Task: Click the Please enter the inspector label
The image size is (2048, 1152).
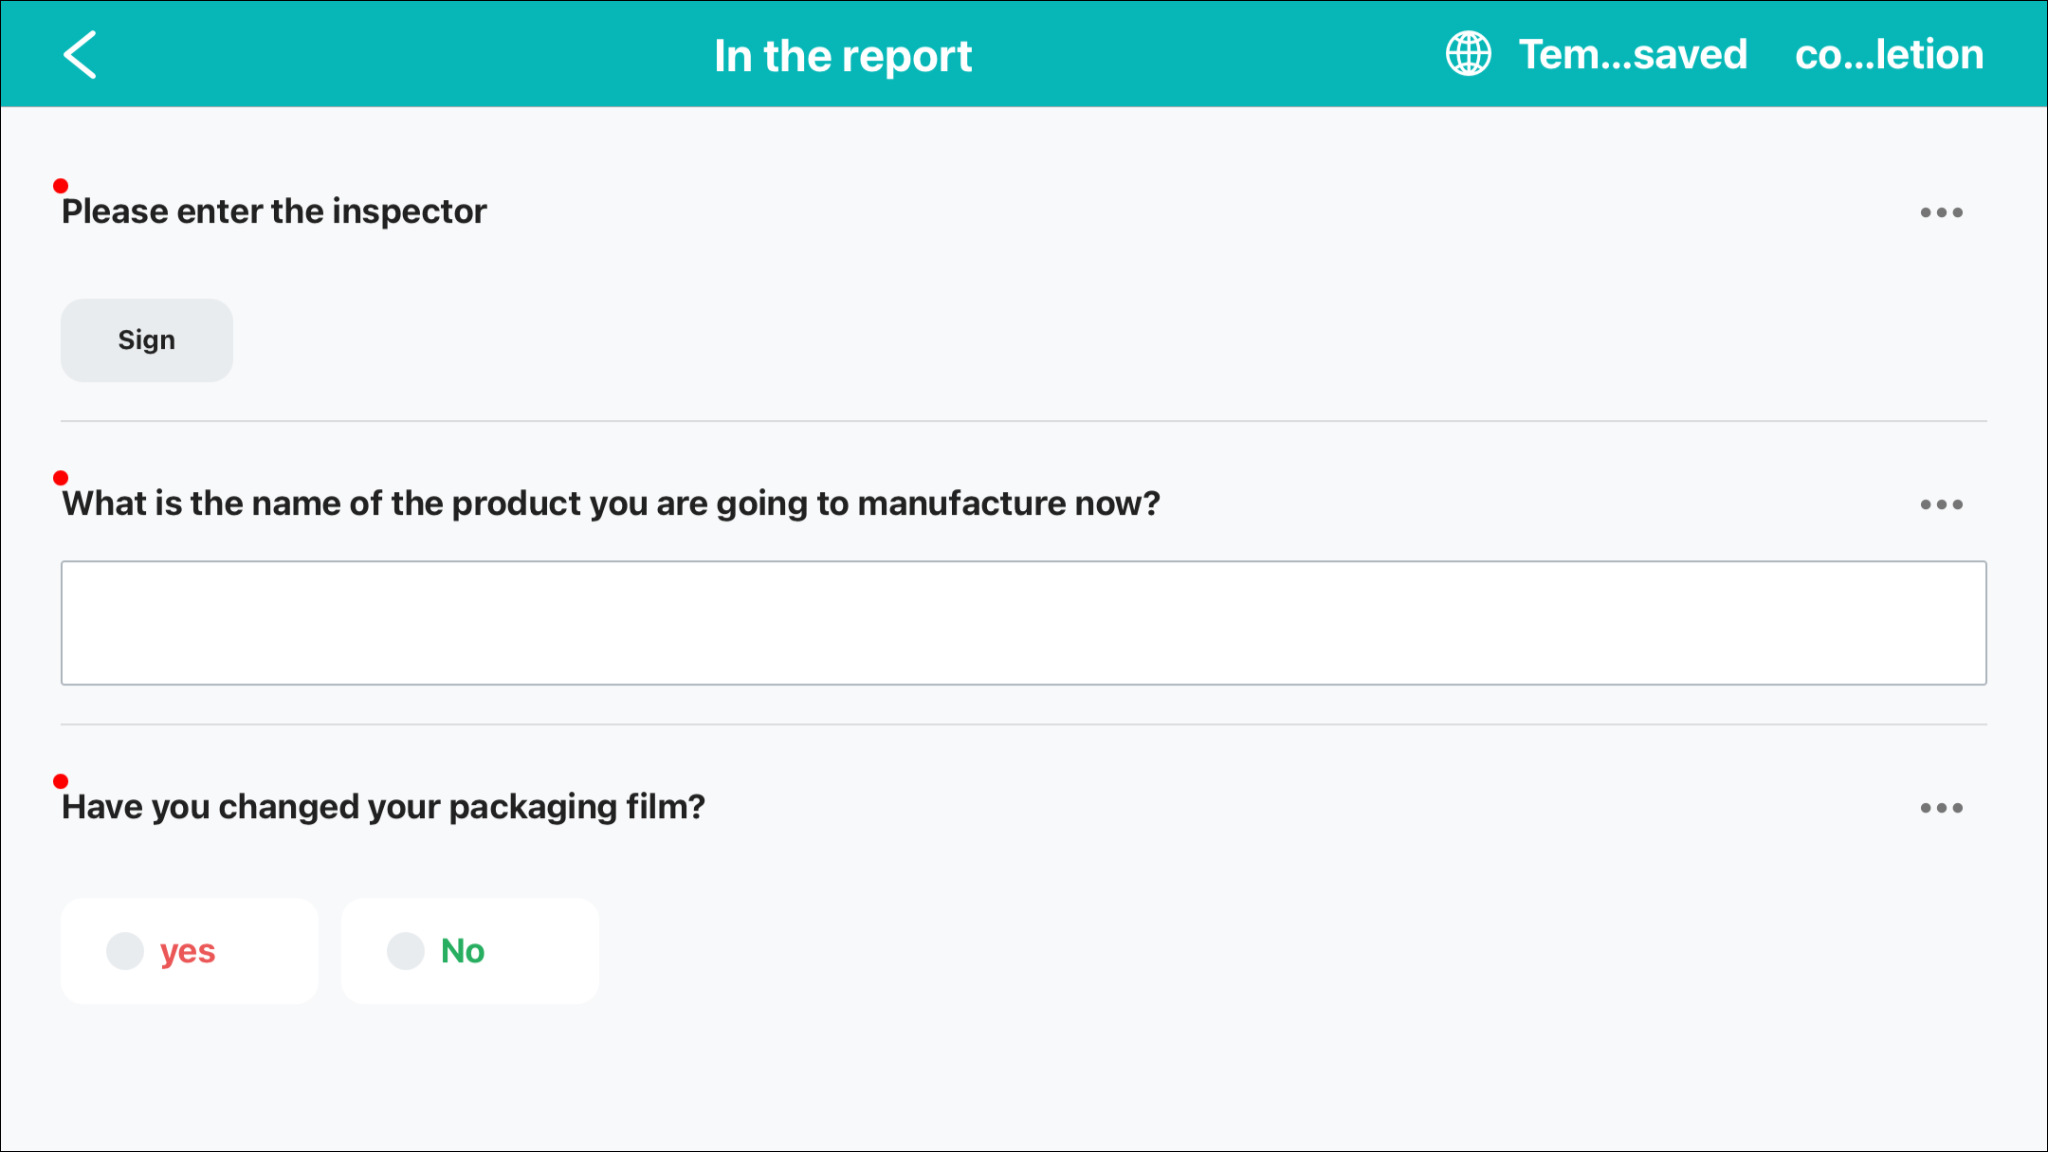Action: pos(274,212)
